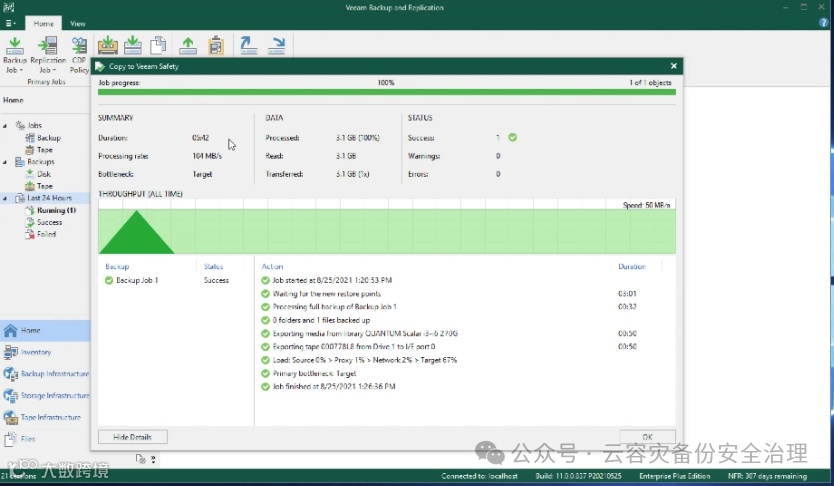
Task: Select Backup under Jobs
Action: (x=49, y=138)
